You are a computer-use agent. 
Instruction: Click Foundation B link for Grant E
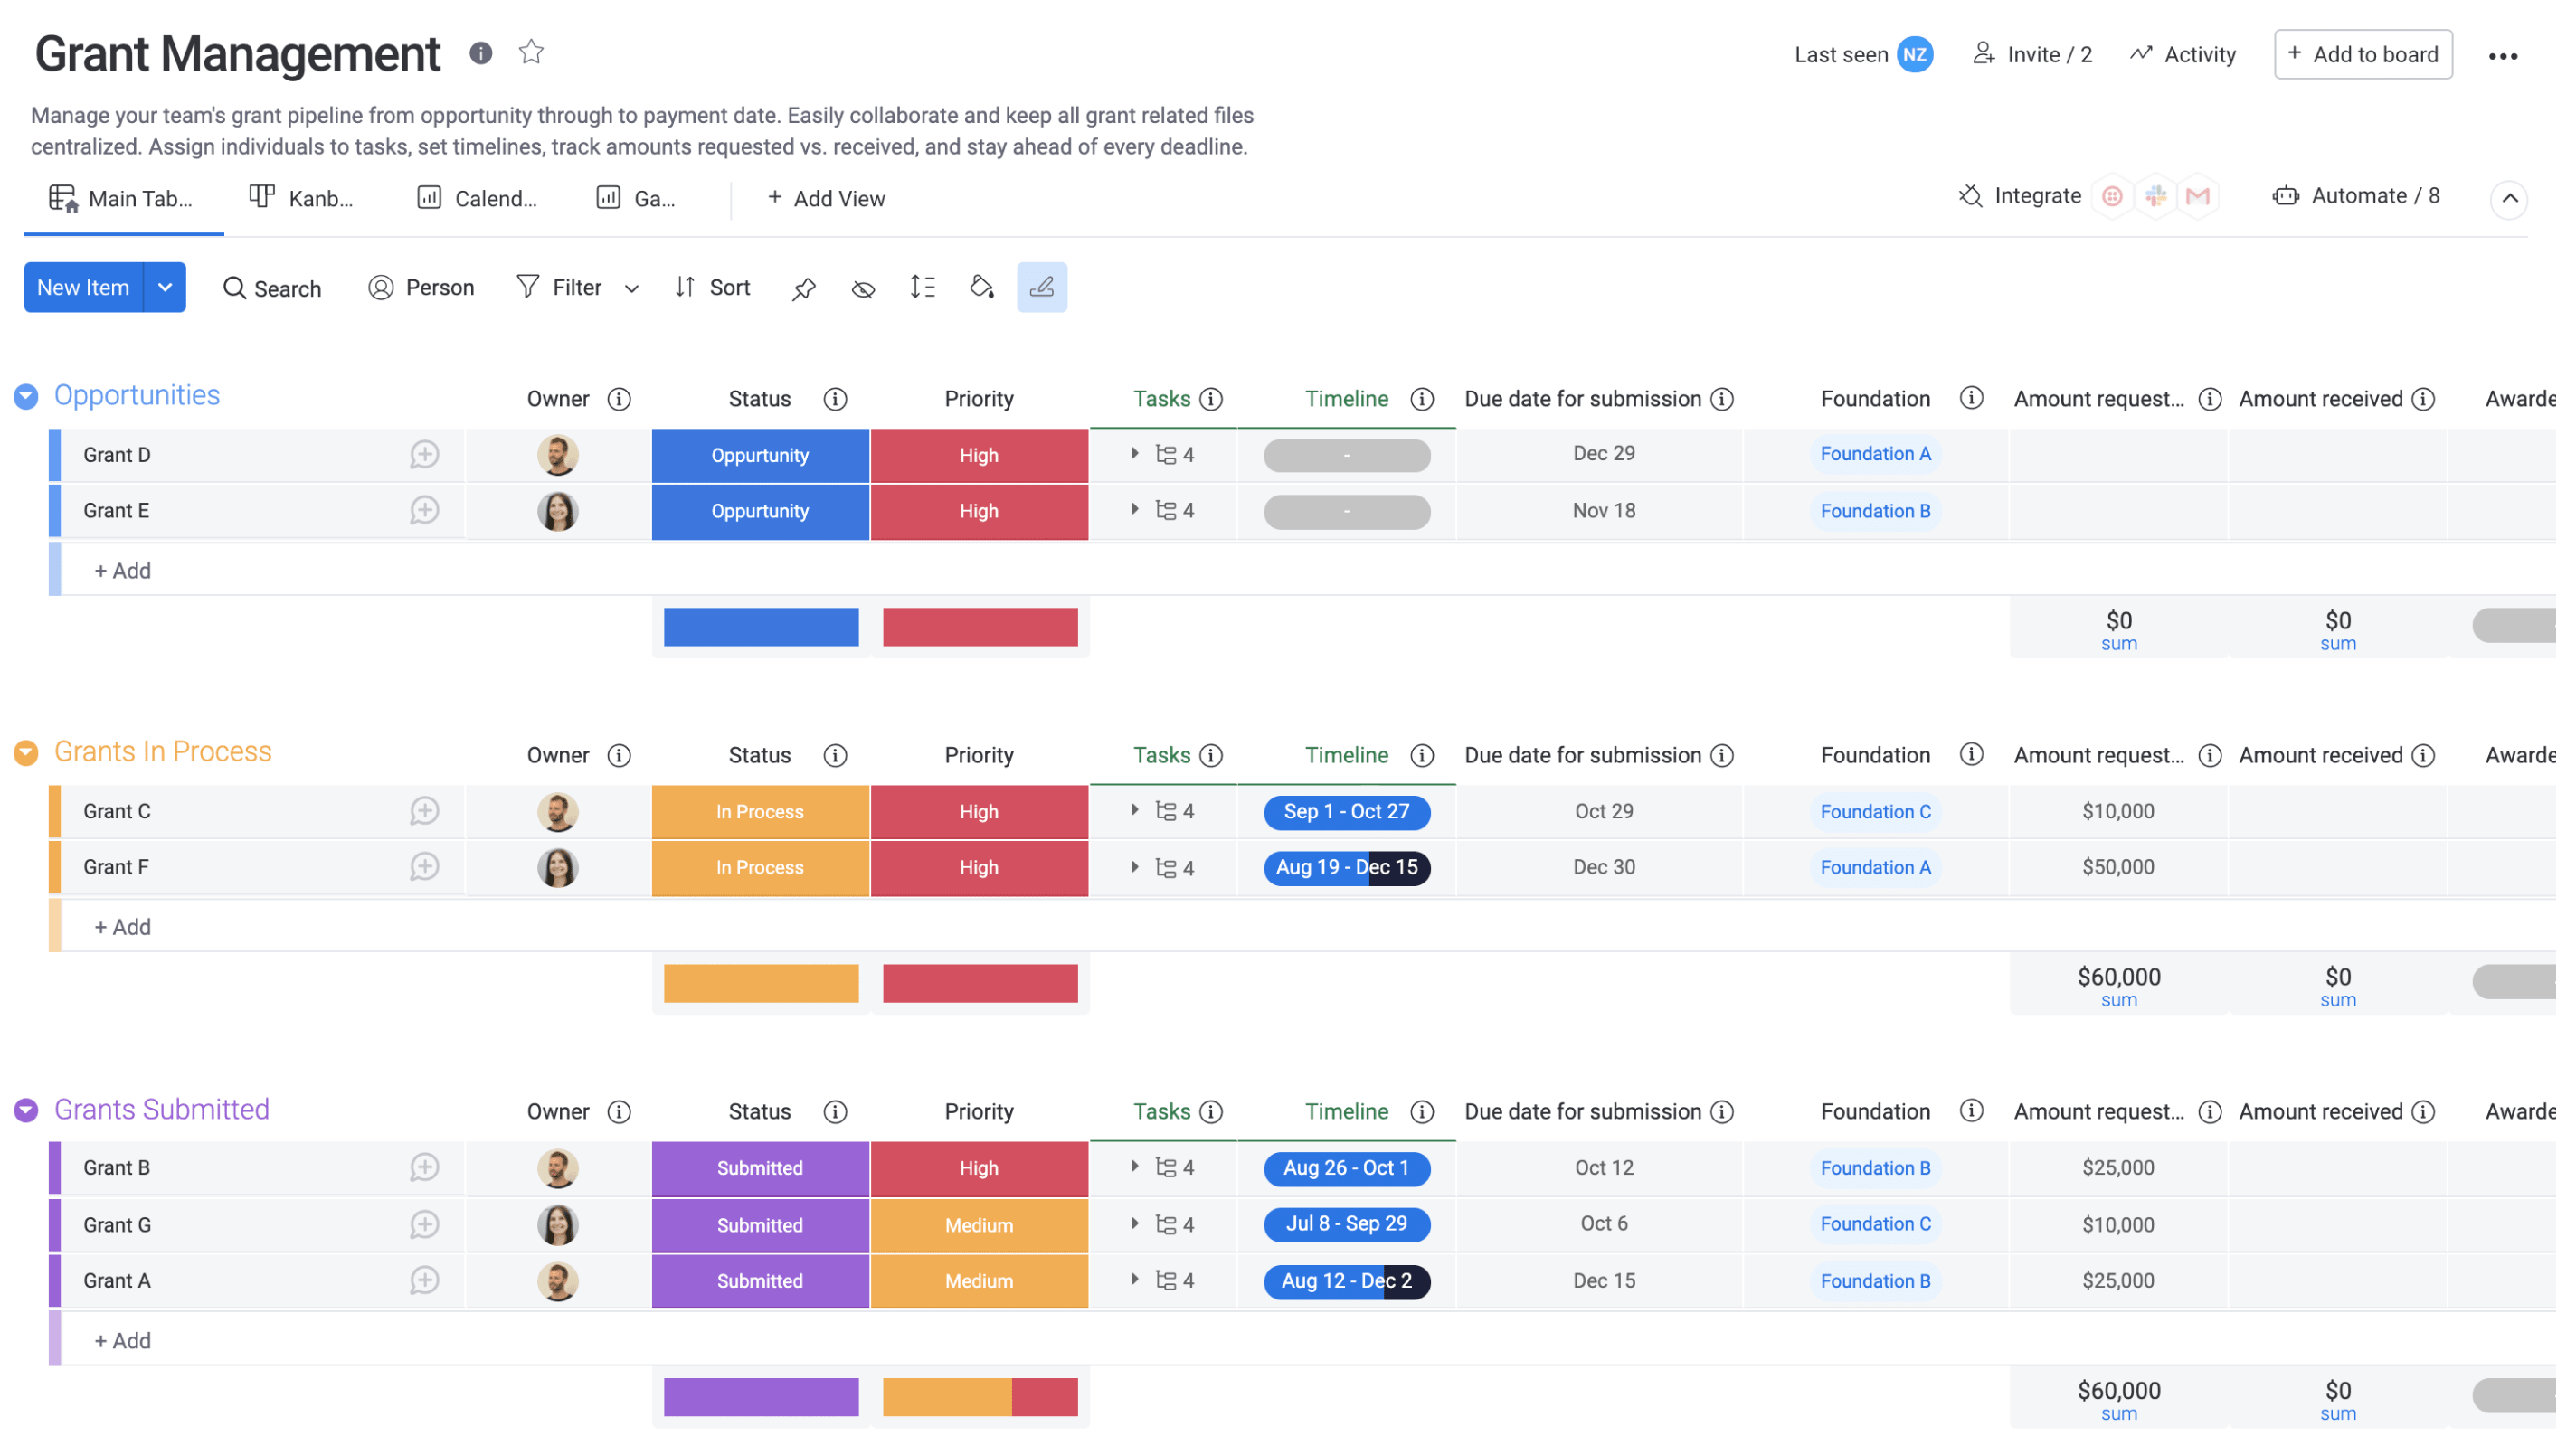pos(1874,511)
